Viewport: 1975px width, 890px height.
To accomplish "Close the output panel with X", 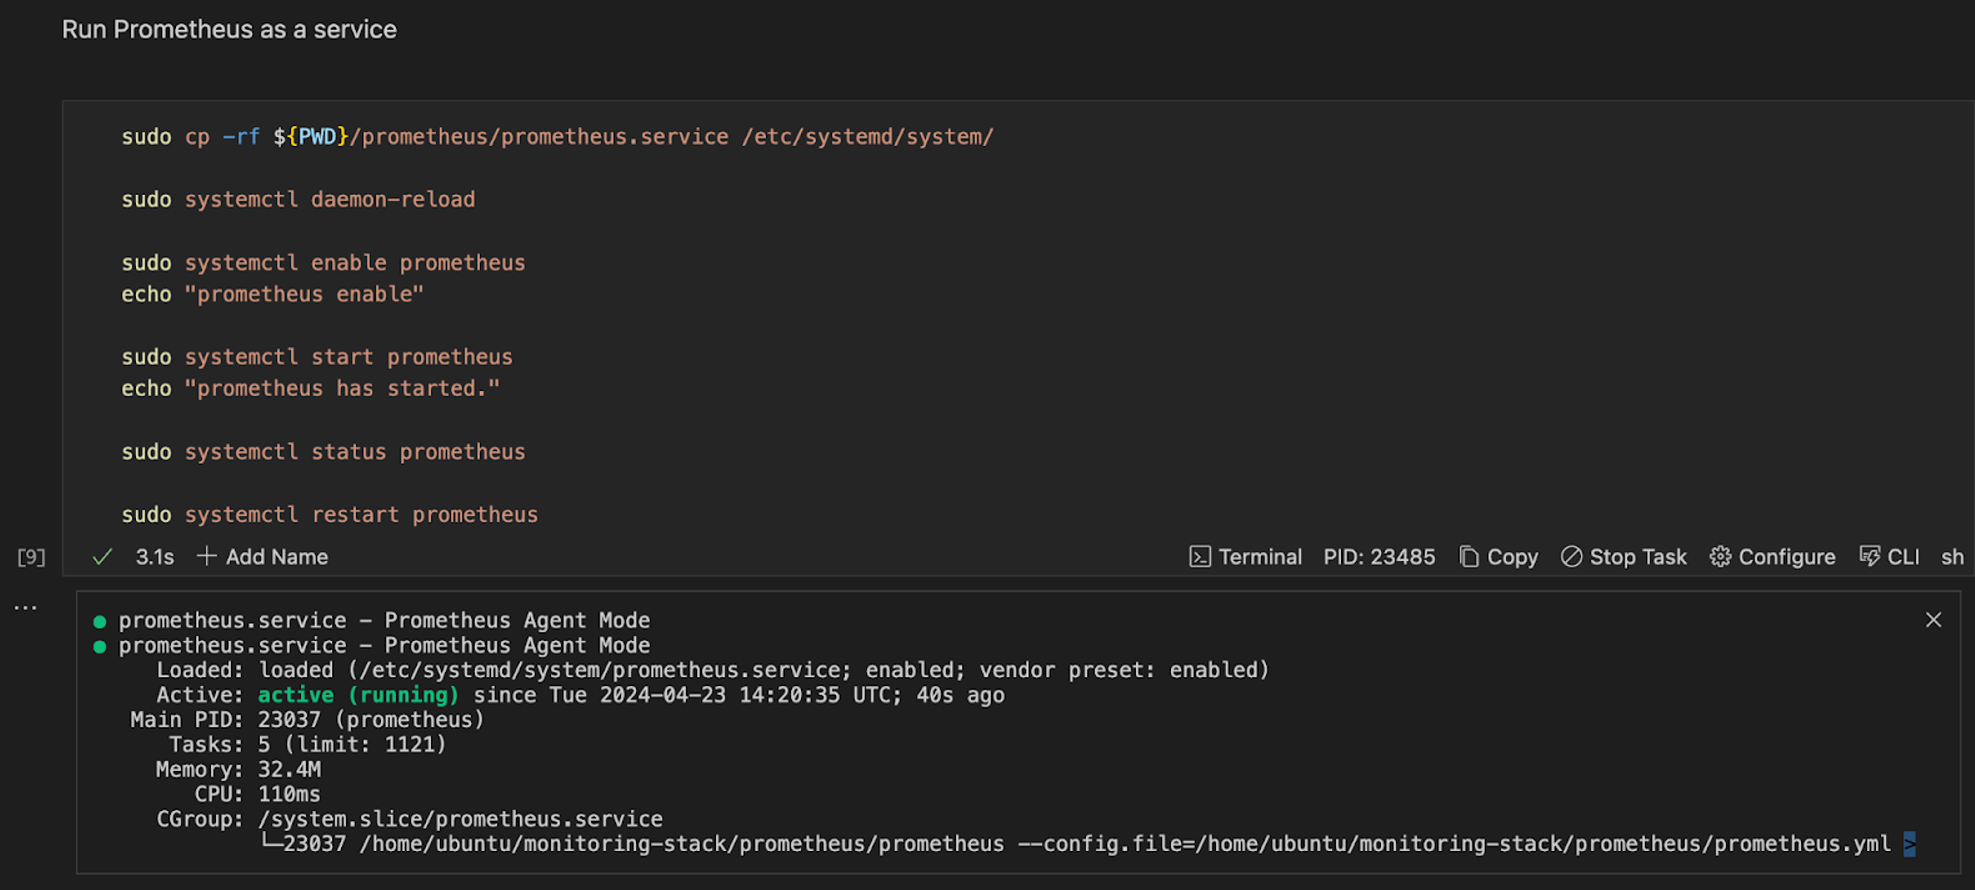I will [1933, 620].
